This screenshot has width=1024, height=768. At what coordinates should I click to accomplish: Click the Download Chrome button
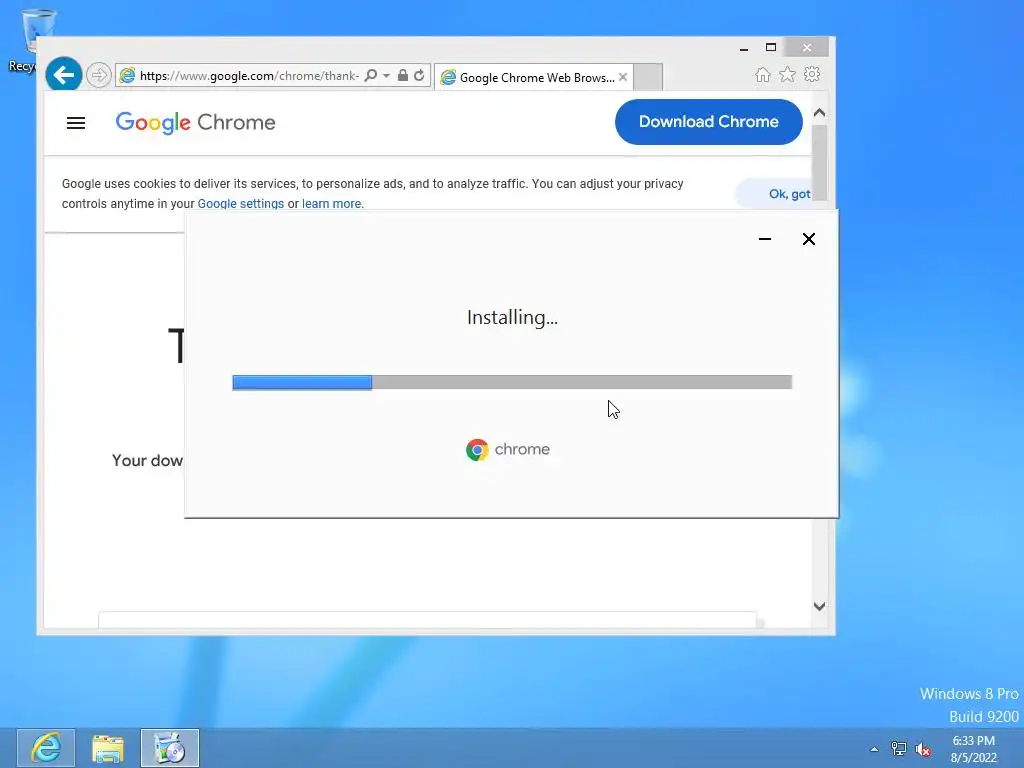(x=709, y=121)
